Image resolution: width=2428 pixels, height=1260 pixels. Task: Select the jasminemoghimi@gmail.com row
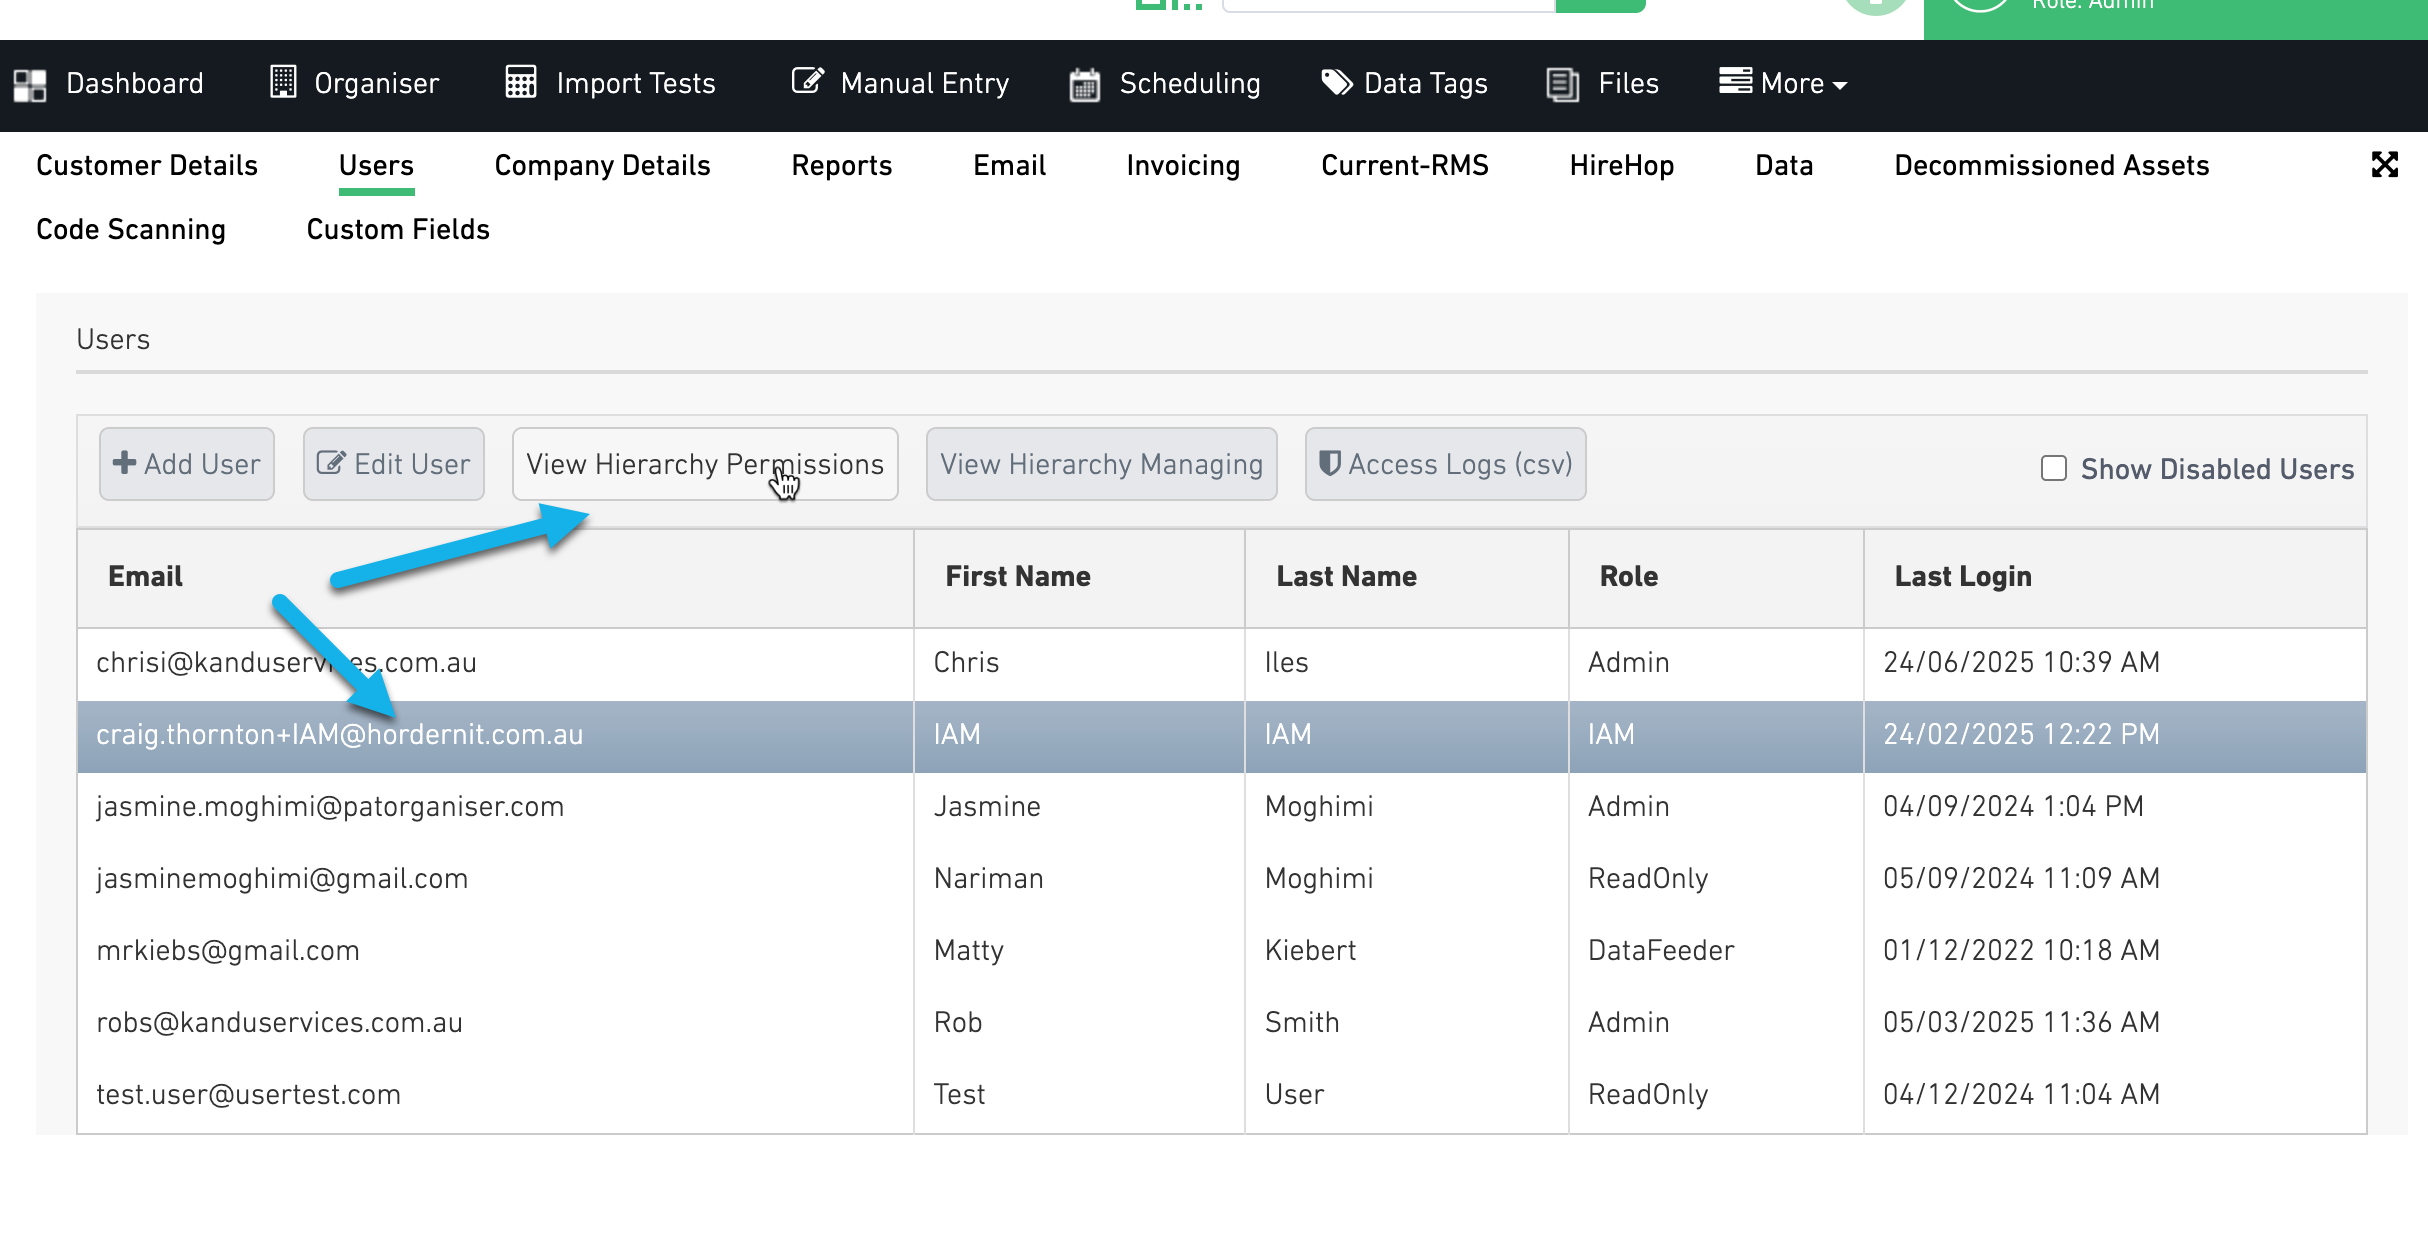[x=1222, y=880]
